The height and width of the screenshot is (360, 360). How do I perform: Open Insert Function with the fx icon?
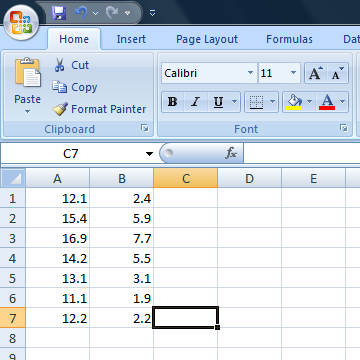231,153
